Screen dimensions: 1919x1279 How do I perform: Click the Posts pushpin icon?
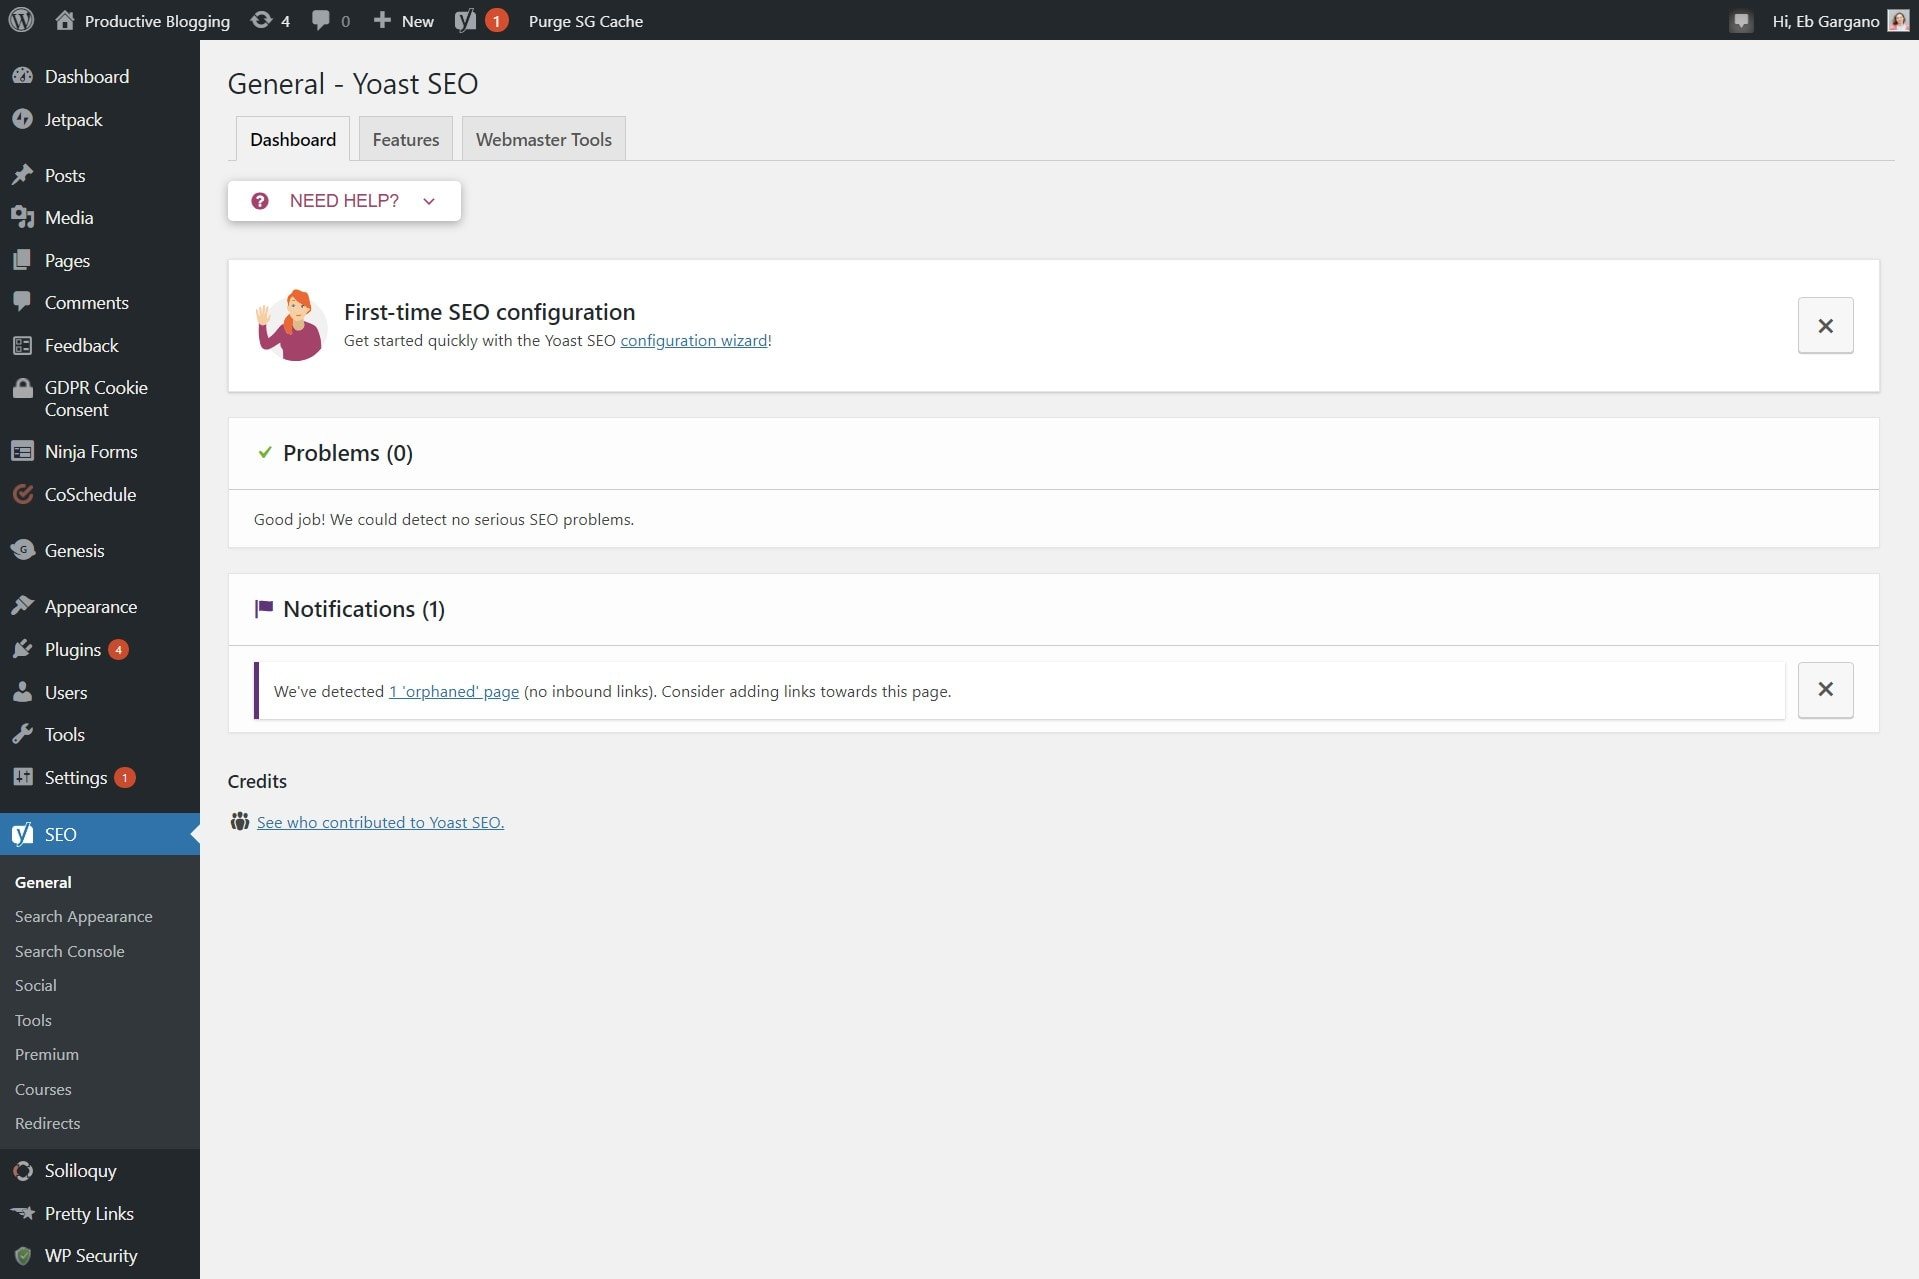(22, 175)
